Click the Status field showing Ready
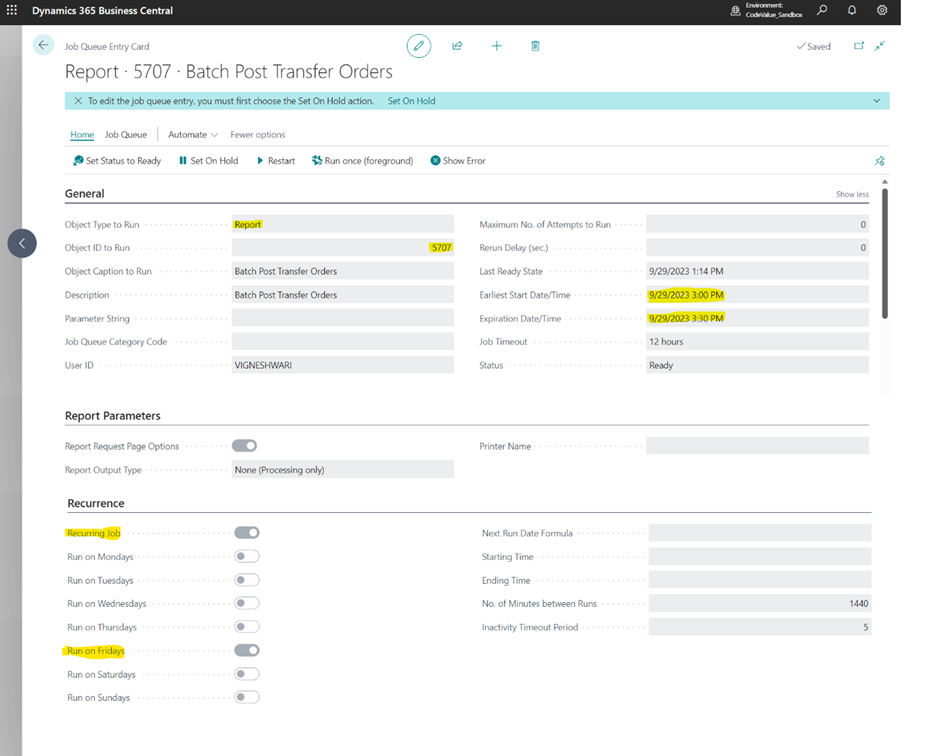 click(757, 365)
